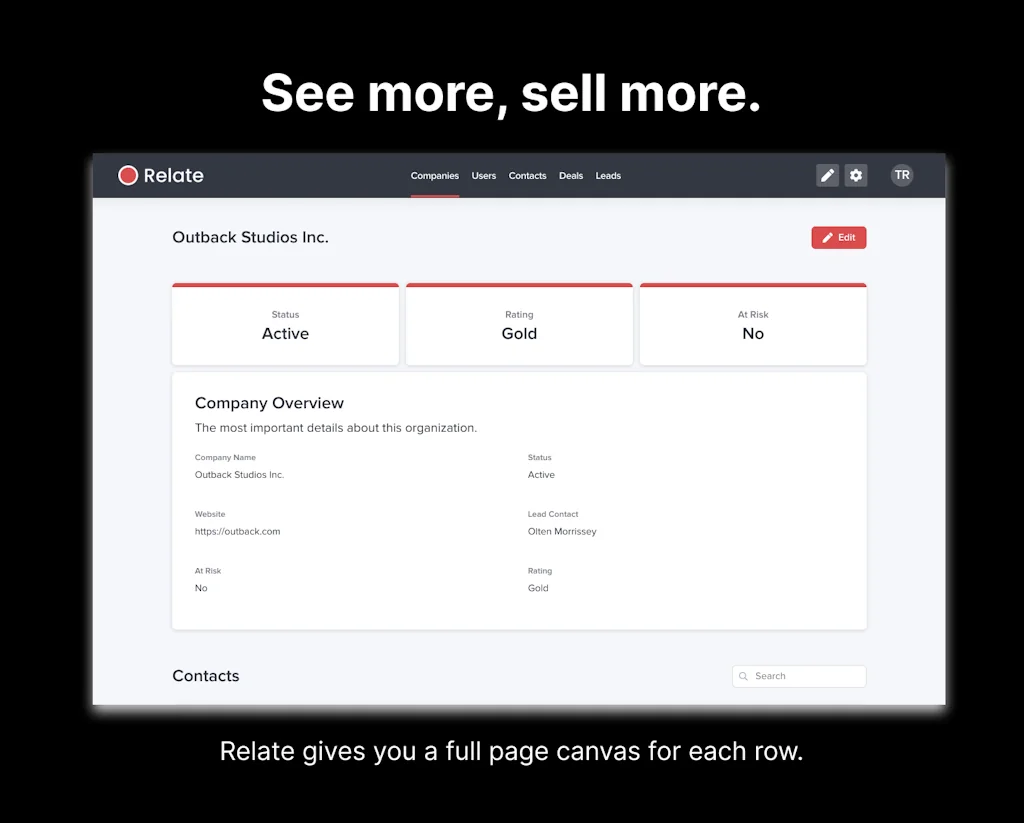
Task: Switch to the Companies tab
Action: click(435, 176)
